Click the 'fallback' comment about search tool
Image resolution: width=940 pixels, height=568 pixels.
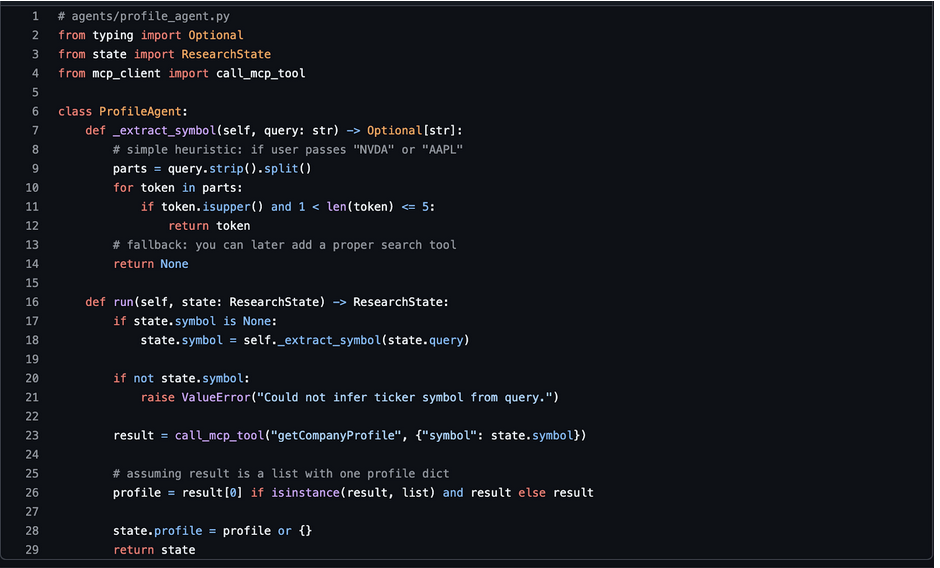284,245
